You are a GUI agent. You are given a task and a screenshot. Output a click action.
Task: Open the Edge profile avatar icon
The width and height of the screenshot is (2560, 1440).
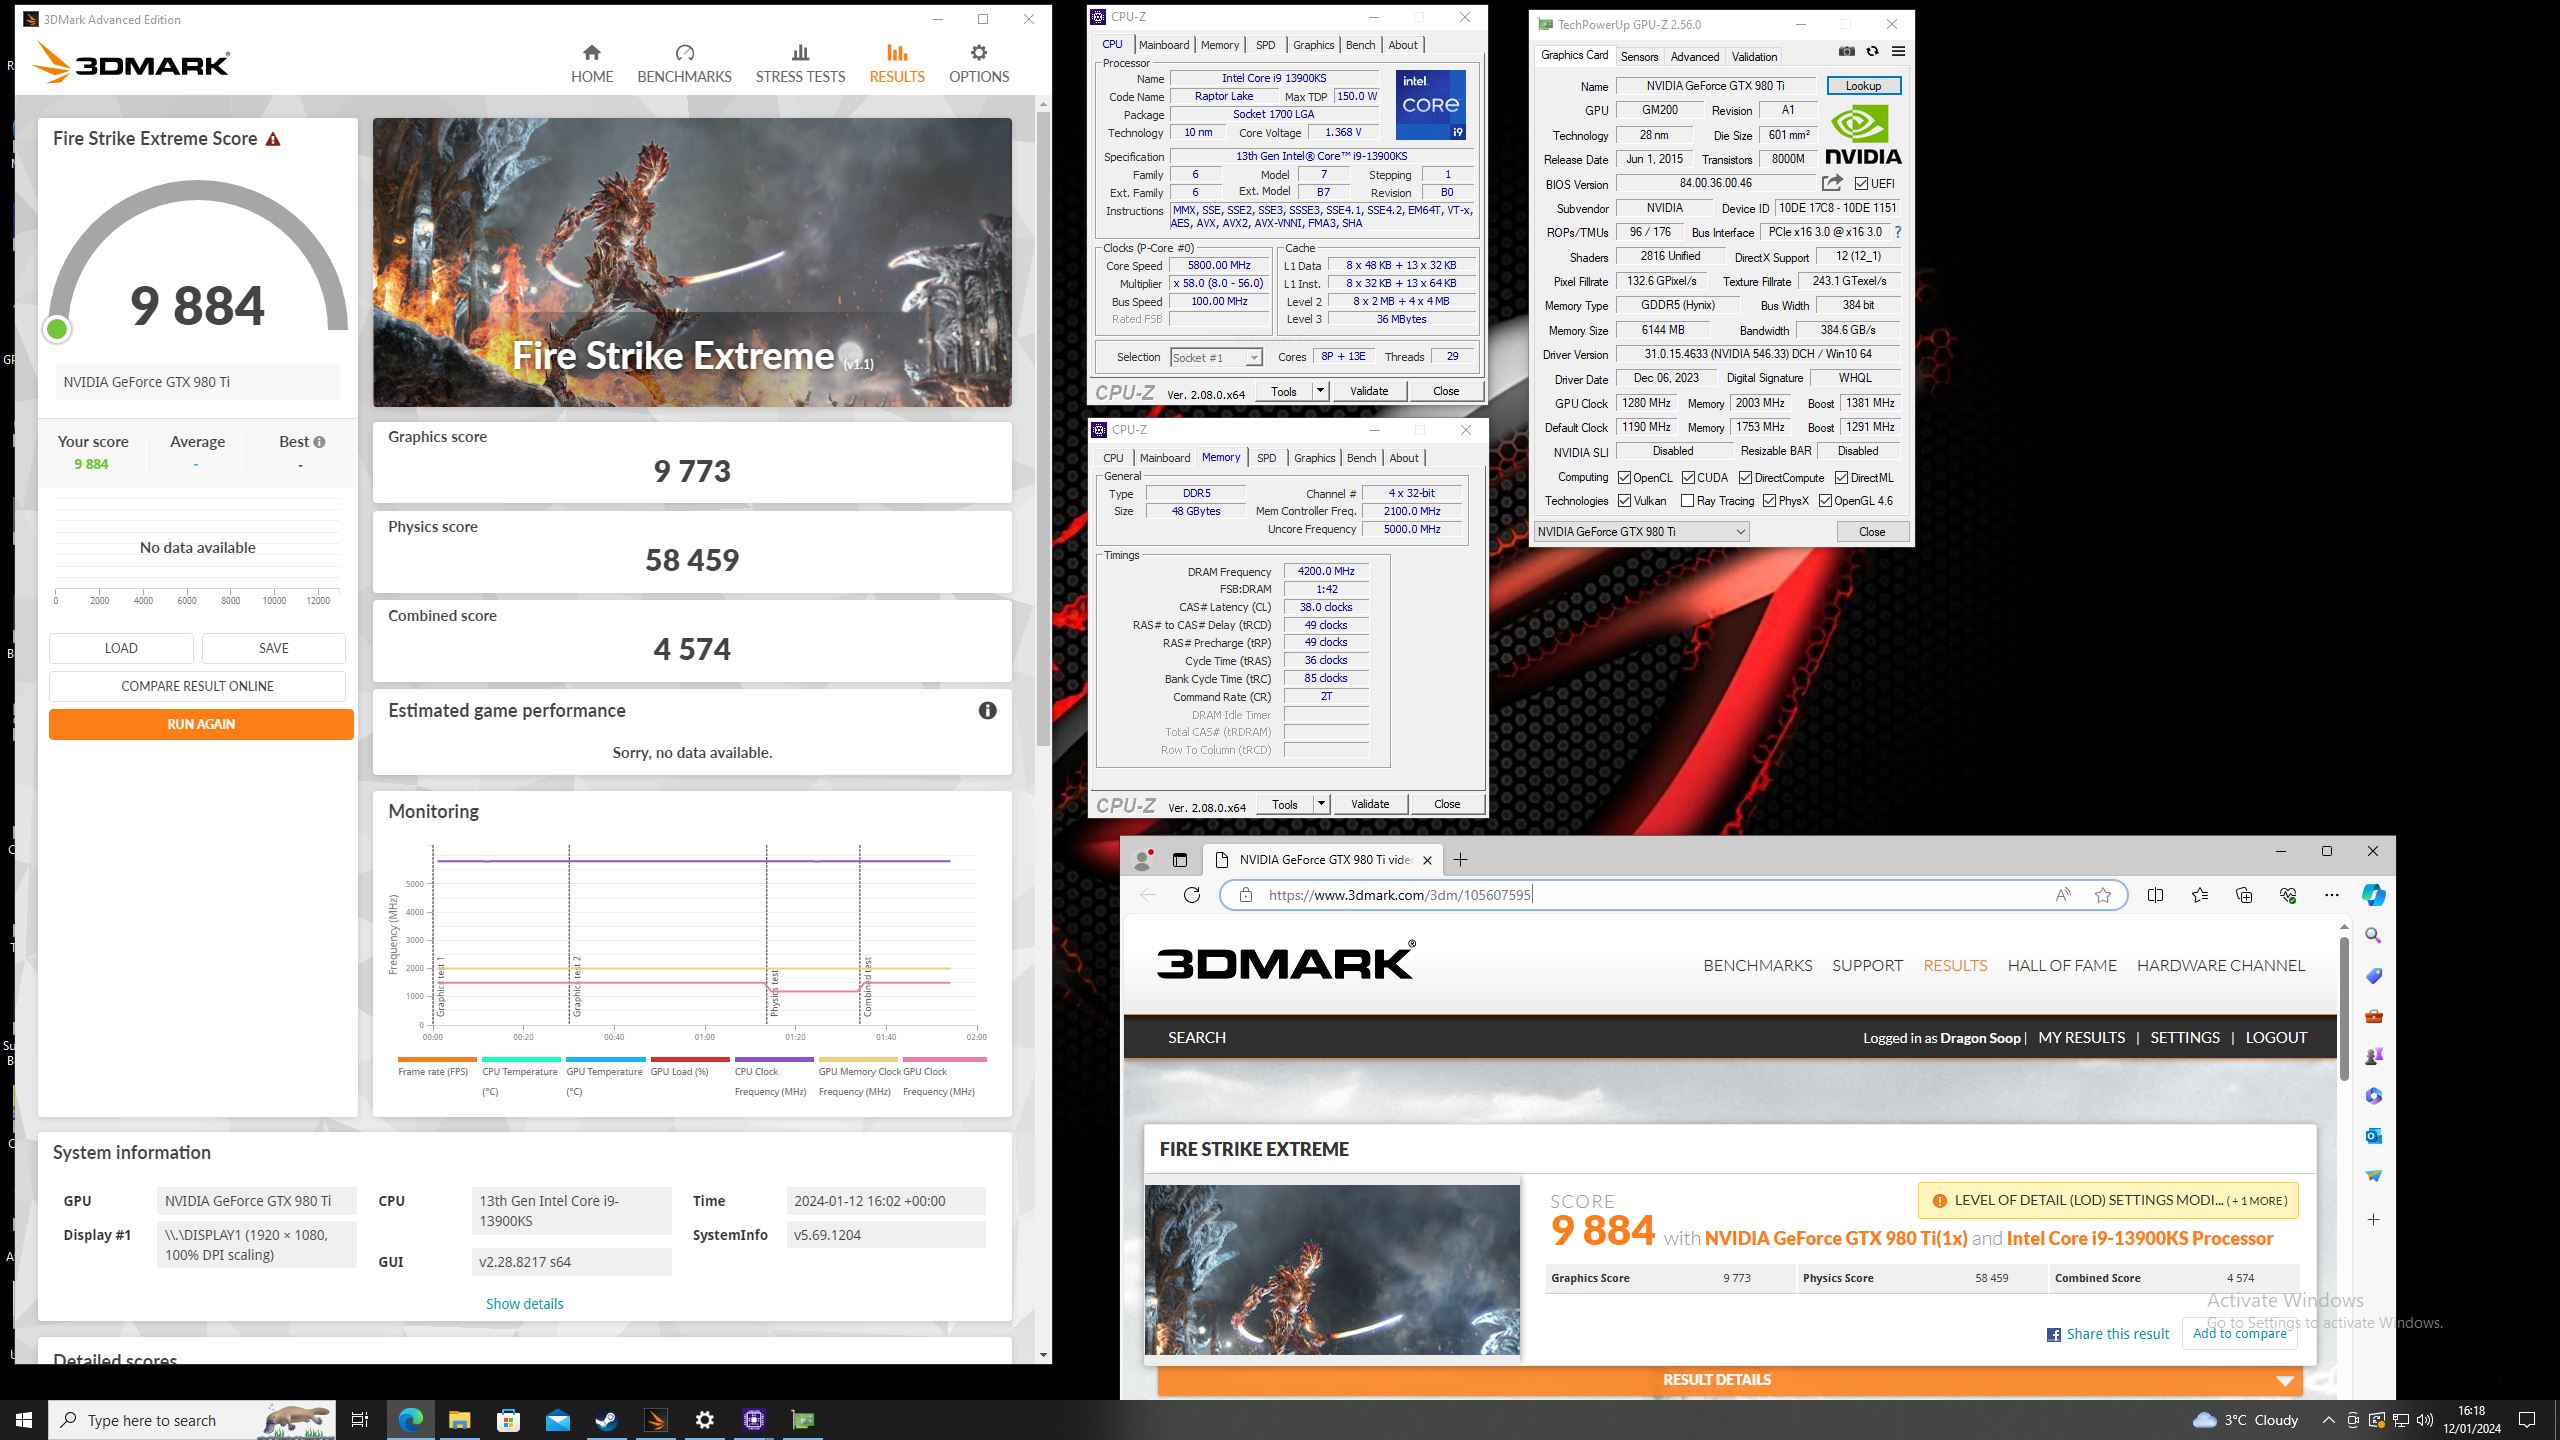tap(1143, 859)
